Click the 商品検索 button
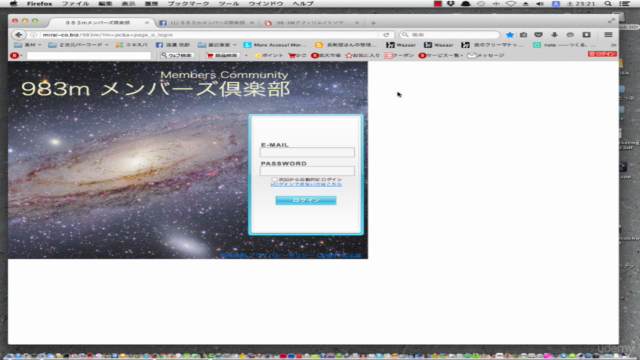This screenshot has height=360, width=640. point(222,55)
